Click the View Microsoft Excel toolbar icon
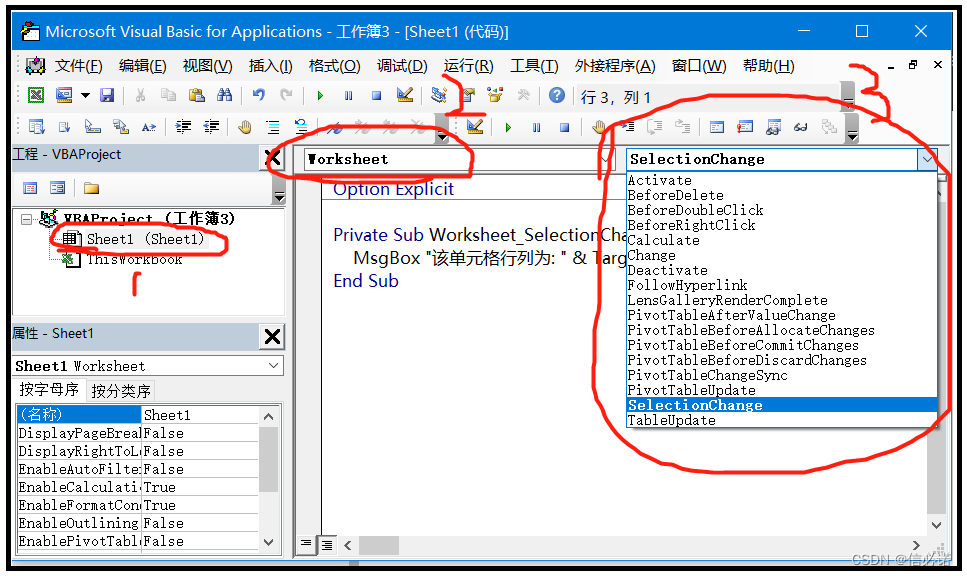Viewport: 967px width, 576px height. (x=36, y=95)
